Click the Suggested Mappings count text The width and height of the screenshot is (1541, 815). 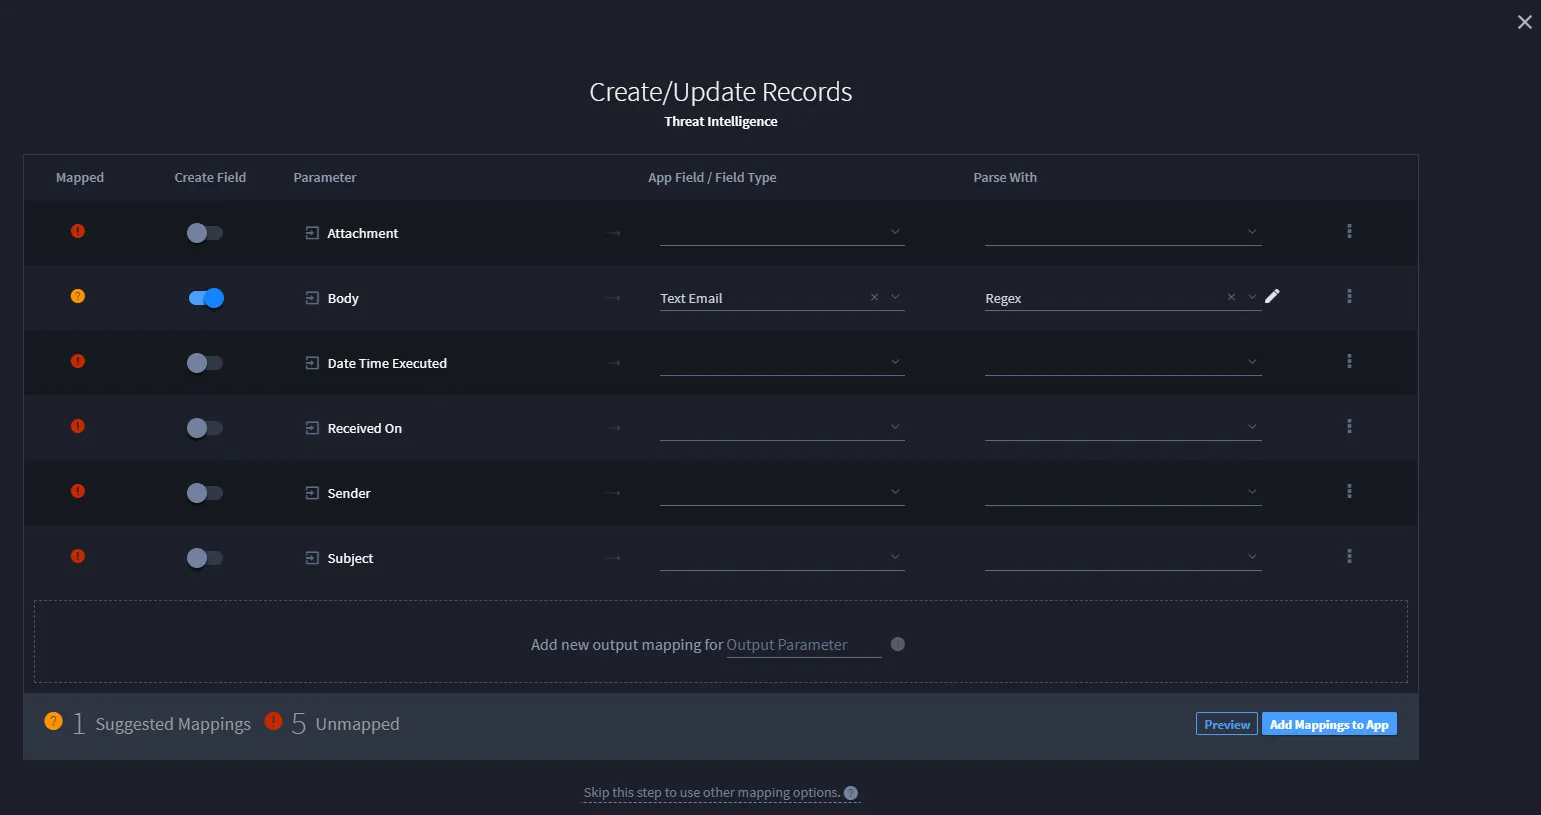click(x=162, y=724)
